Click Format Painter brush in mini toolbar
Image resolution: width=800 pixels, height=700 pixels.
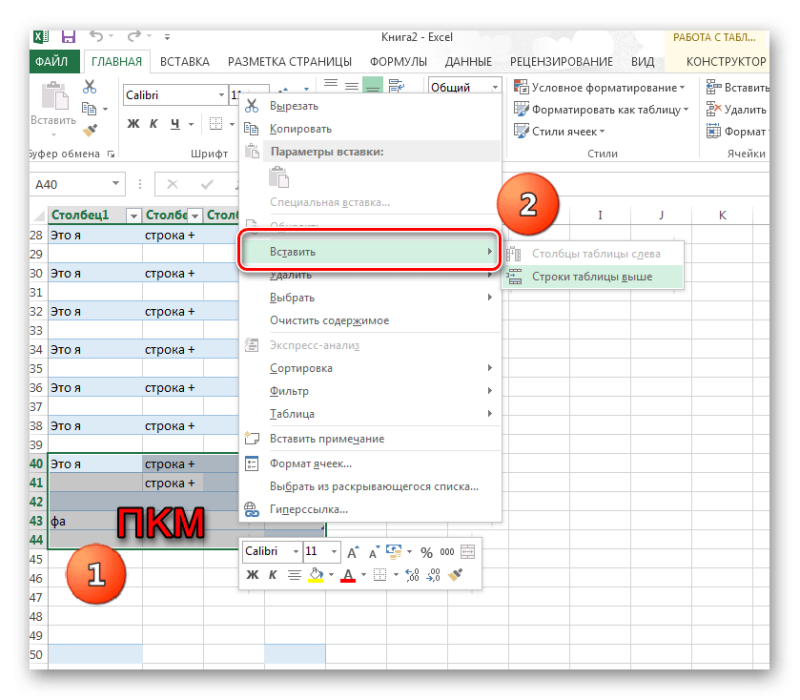click(456, 574)
